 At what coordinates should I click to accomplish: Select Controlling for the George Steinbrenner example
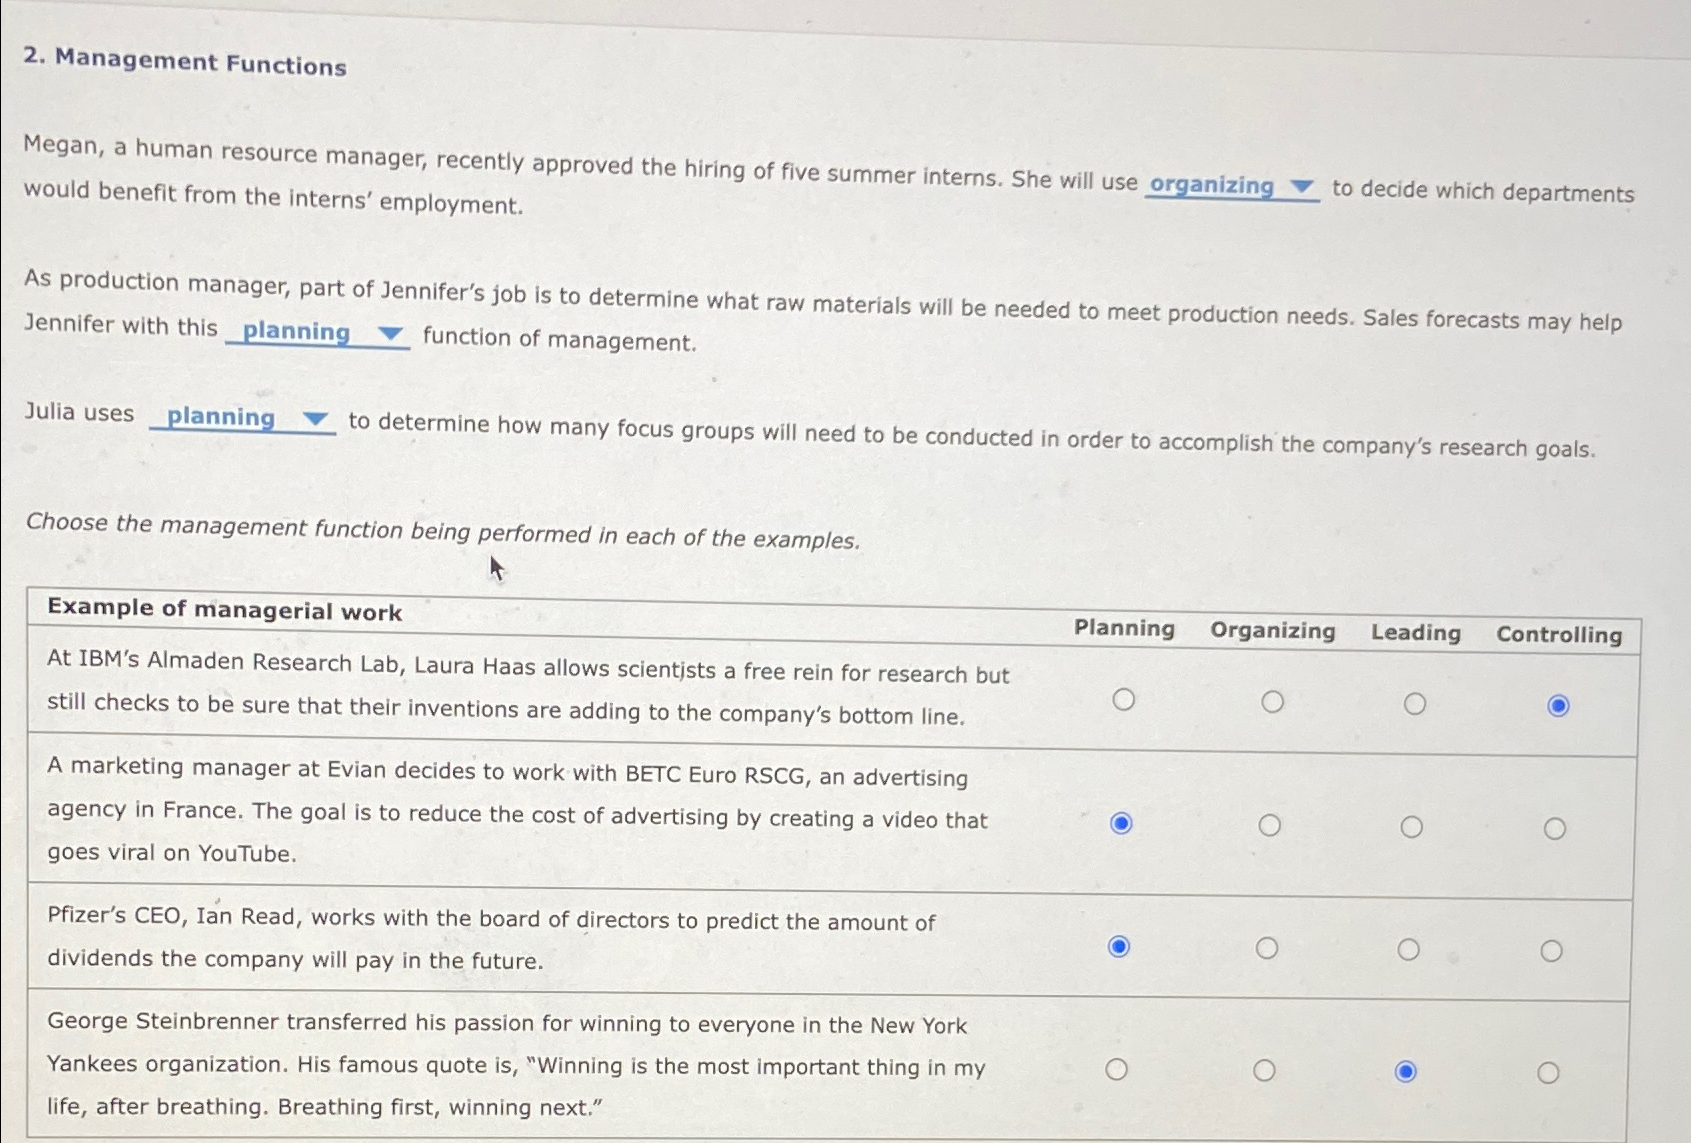click(1549, 1073)
